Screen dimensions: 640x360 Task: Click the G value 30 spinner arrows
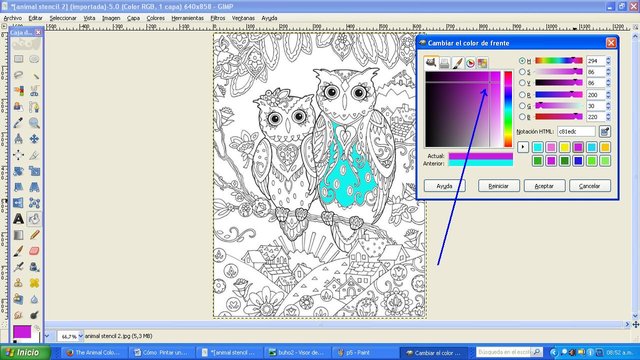pos(608,106)
